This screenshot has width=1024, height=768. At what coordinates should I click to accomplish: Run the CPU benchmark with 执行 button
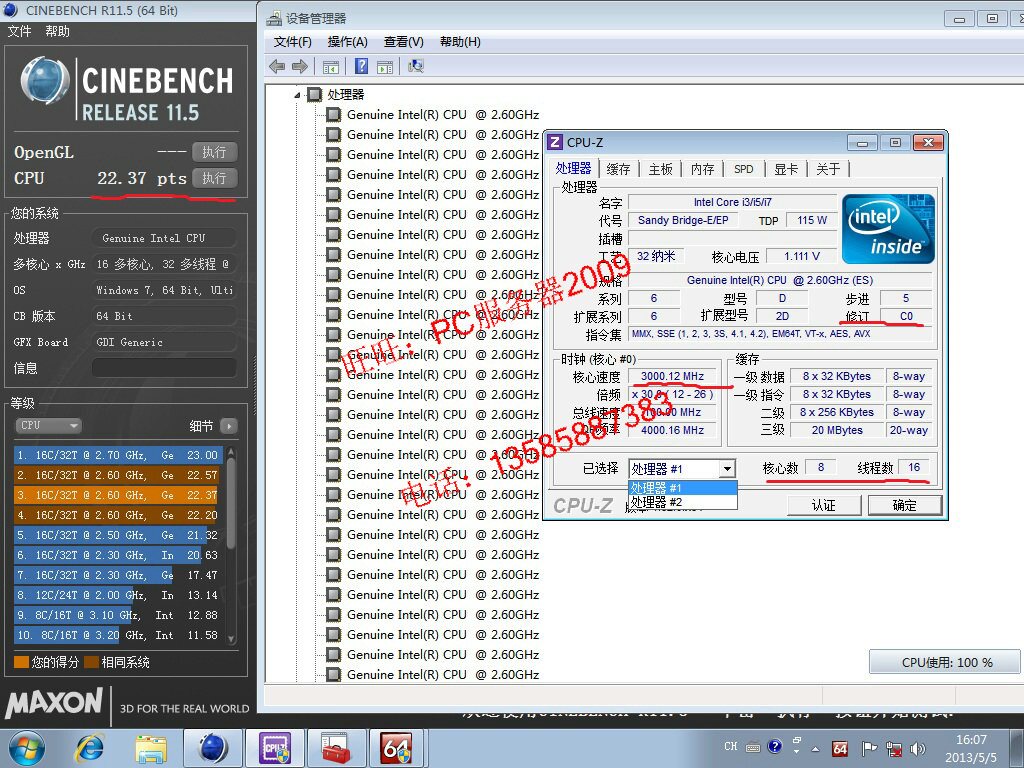click(x=214, y=178)
